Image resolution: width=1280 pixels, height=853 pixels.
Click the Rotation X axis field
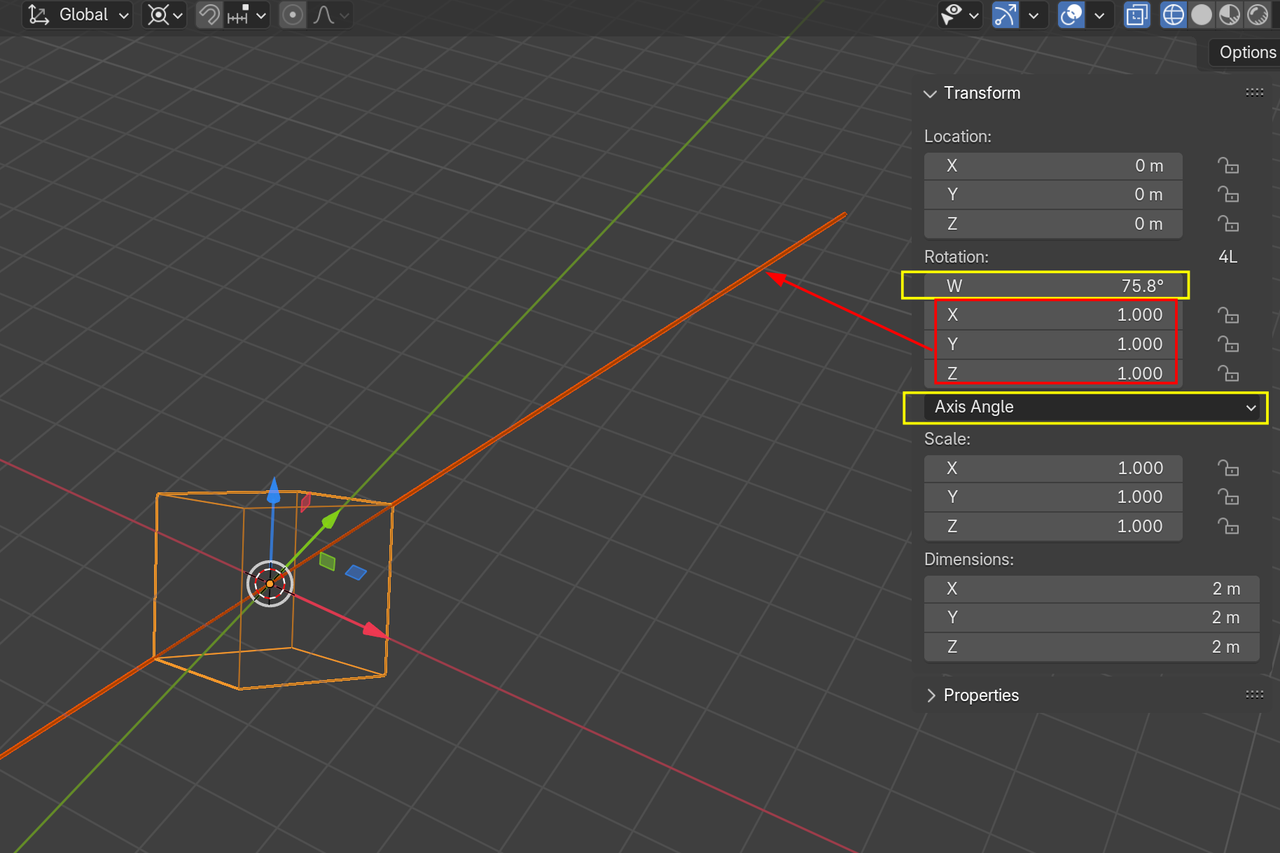[1053, 315]
